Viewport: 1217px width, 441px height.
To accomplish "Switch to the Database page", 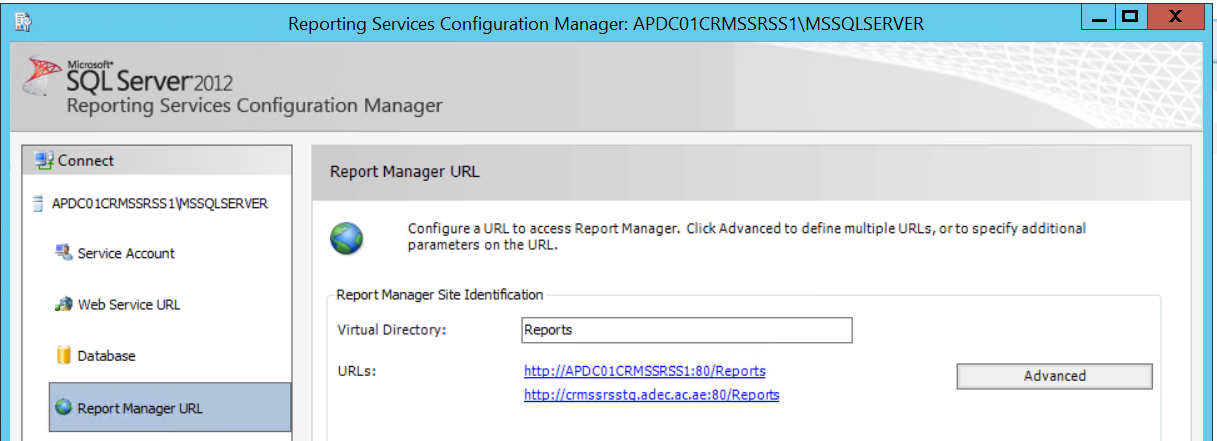I will tap(106, 356).
